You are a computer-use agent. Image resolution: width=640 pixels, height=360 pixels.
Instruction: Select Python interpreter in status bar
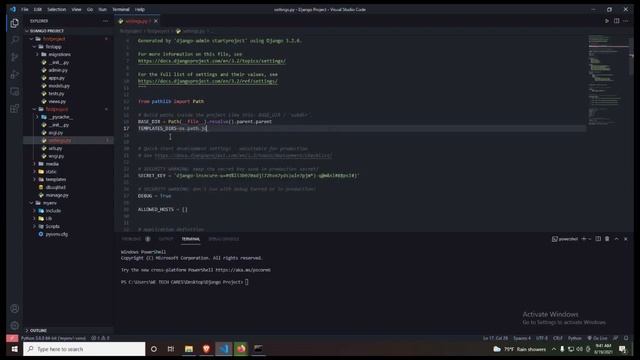53,338
